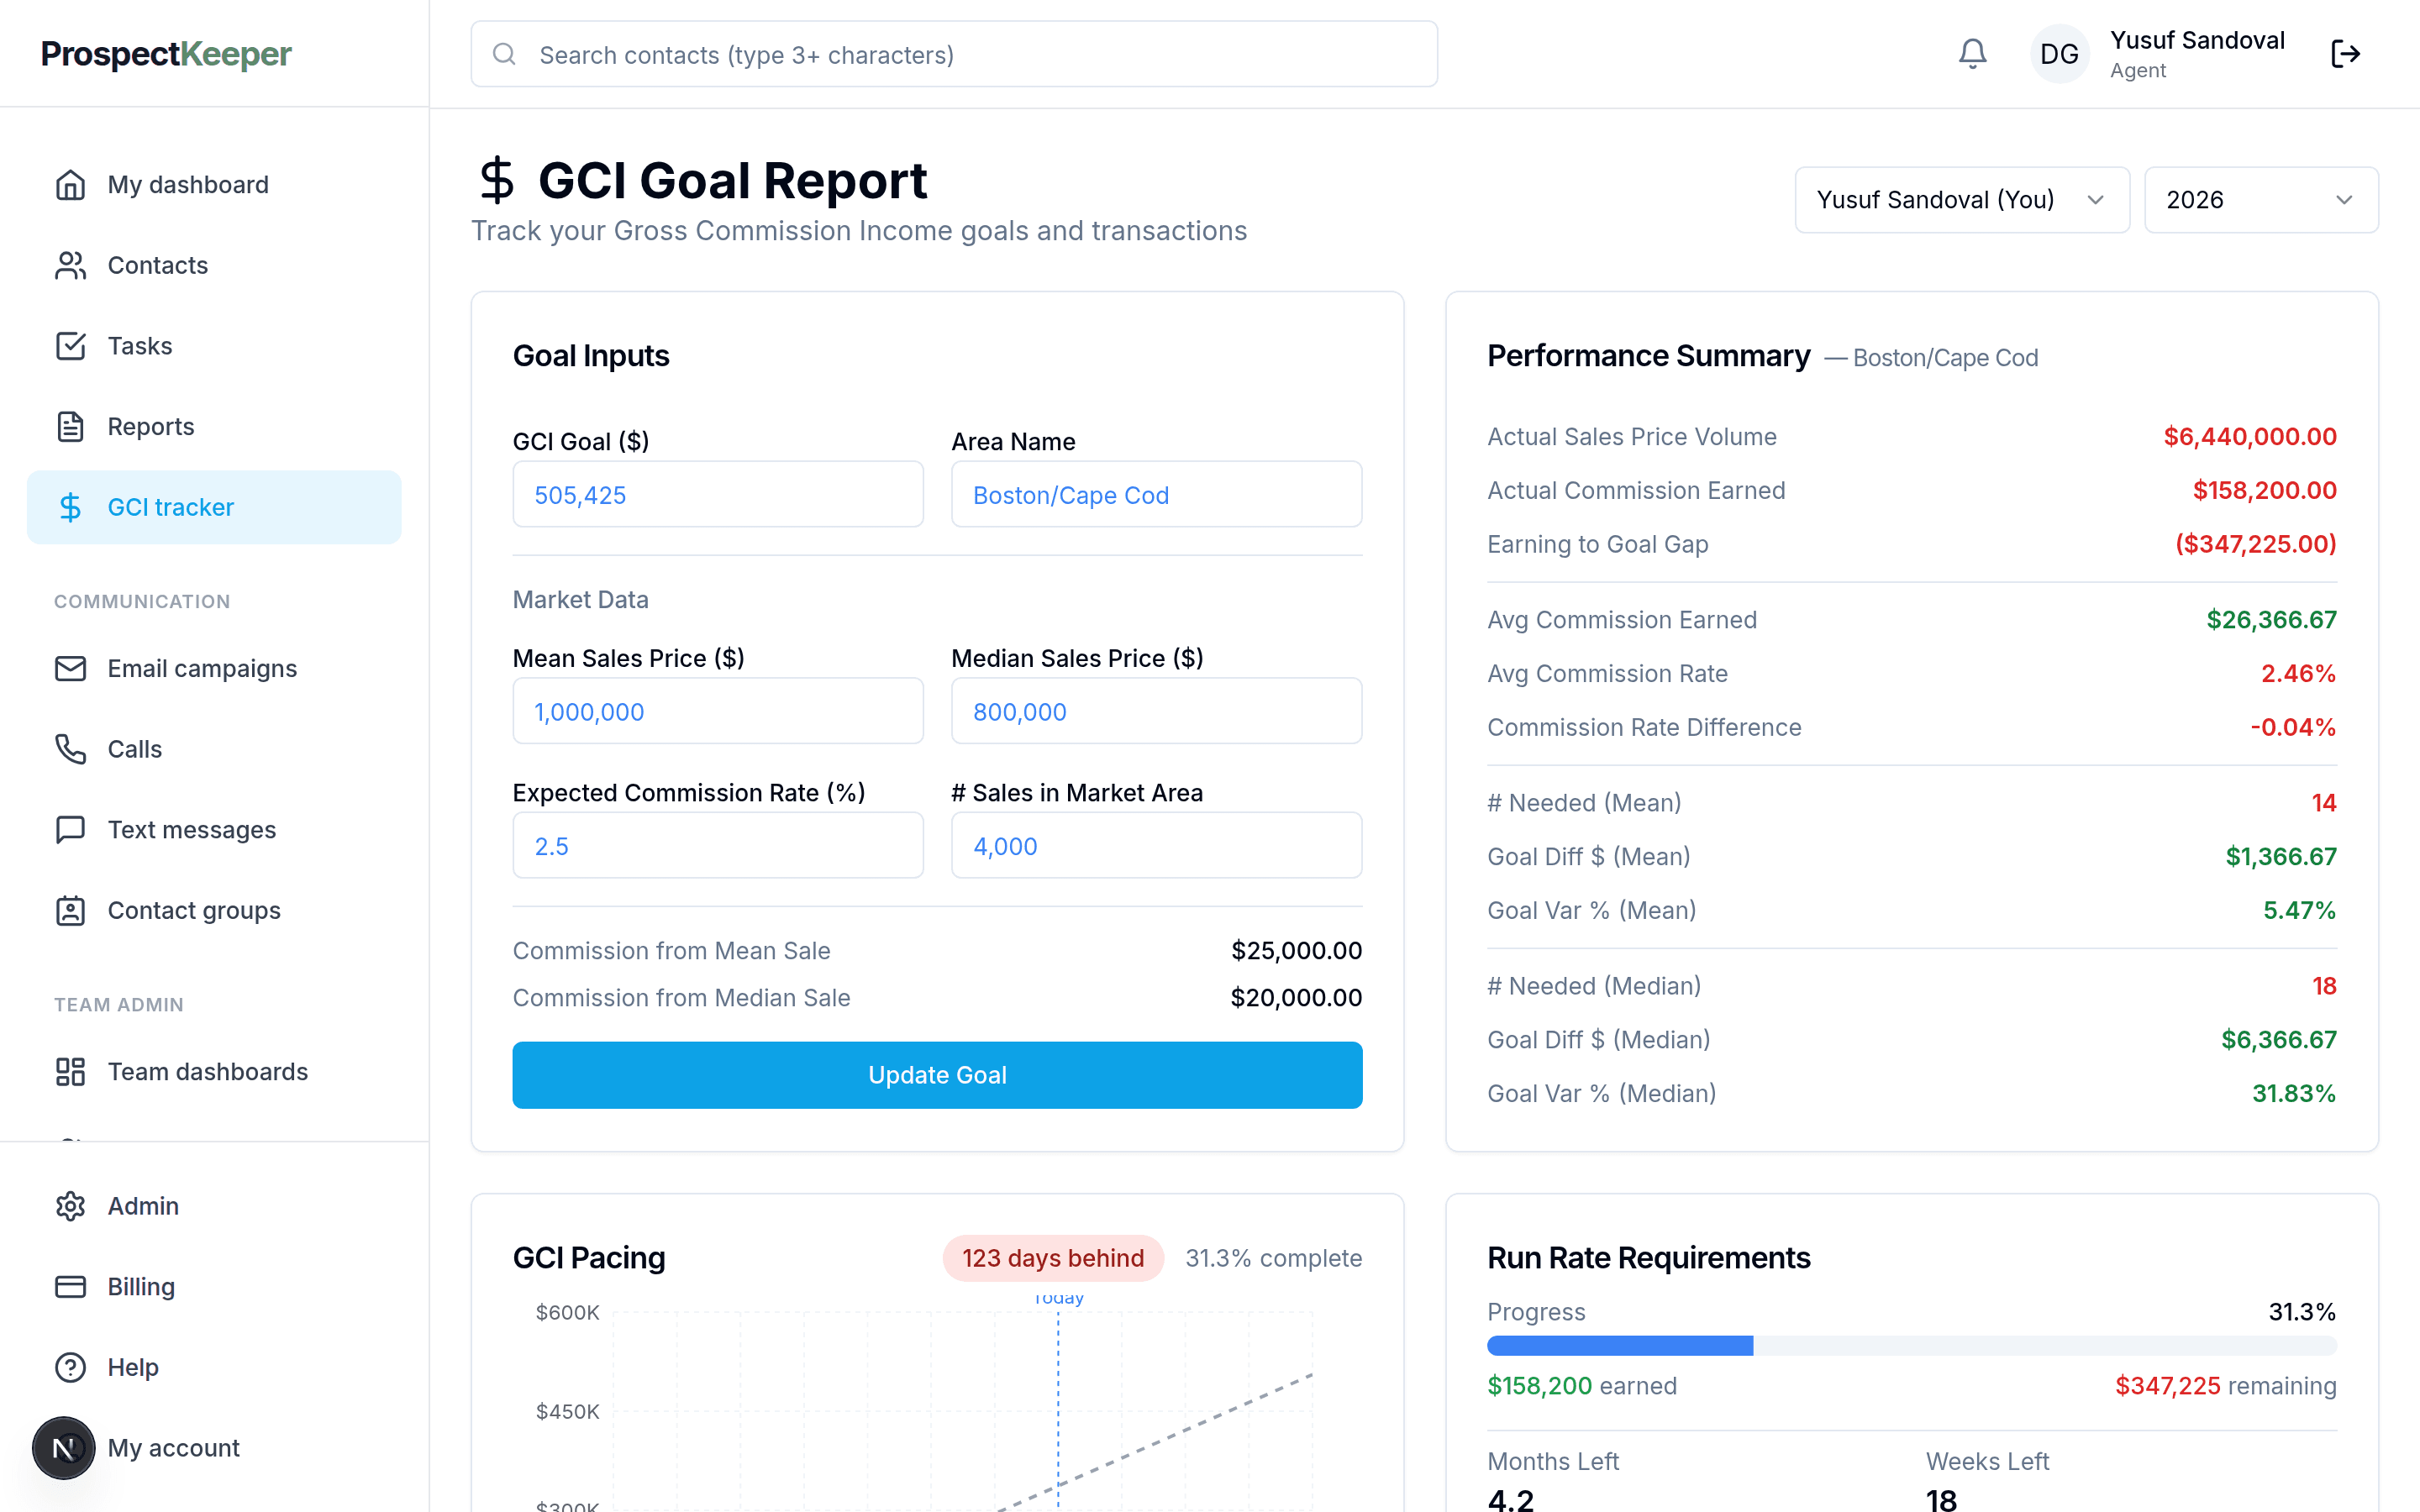The image size is (2420, 1512).
Task: Select Email campaigns menu item
Action: point(214,668)
